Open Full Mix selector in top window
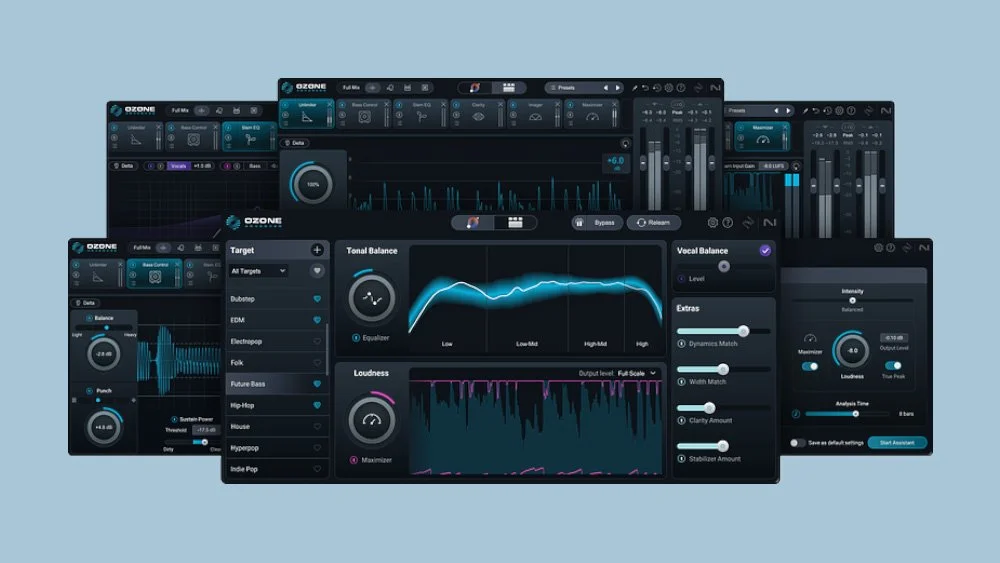This screenshot has height=563, width=1000. click(351, 87)
